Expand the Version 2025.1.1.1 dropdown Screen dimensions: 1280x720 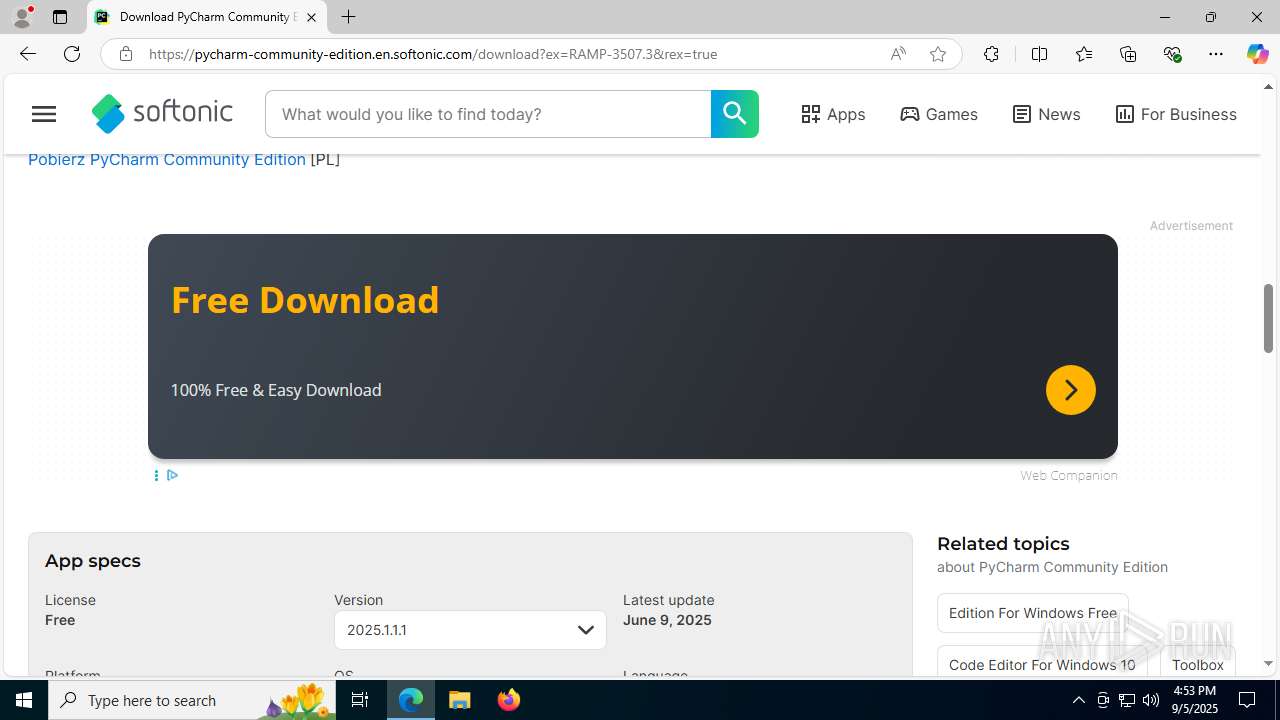(x=470, y=630)
